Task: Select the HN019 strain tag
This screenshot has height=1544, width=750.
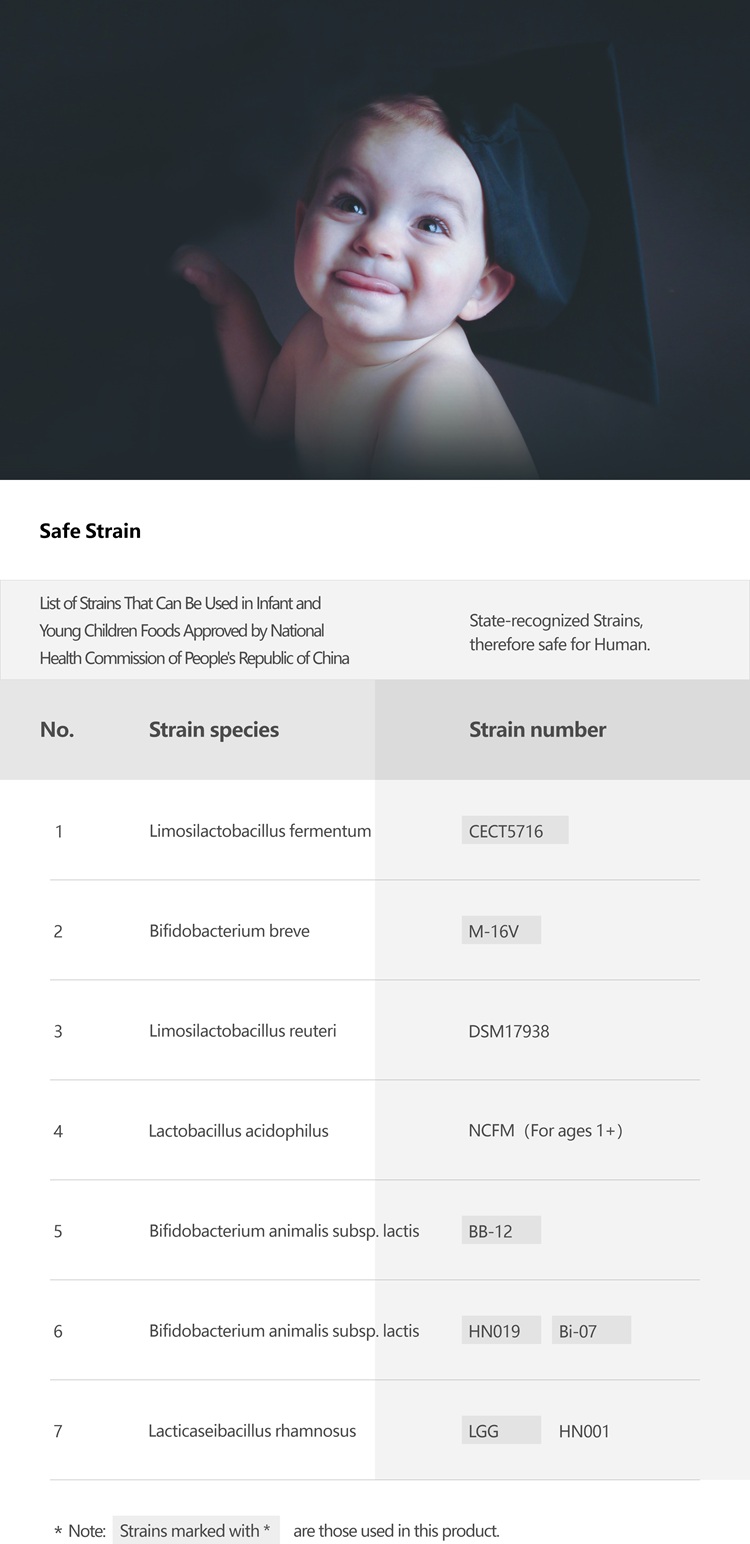Action: click(x=500, y=1330)
